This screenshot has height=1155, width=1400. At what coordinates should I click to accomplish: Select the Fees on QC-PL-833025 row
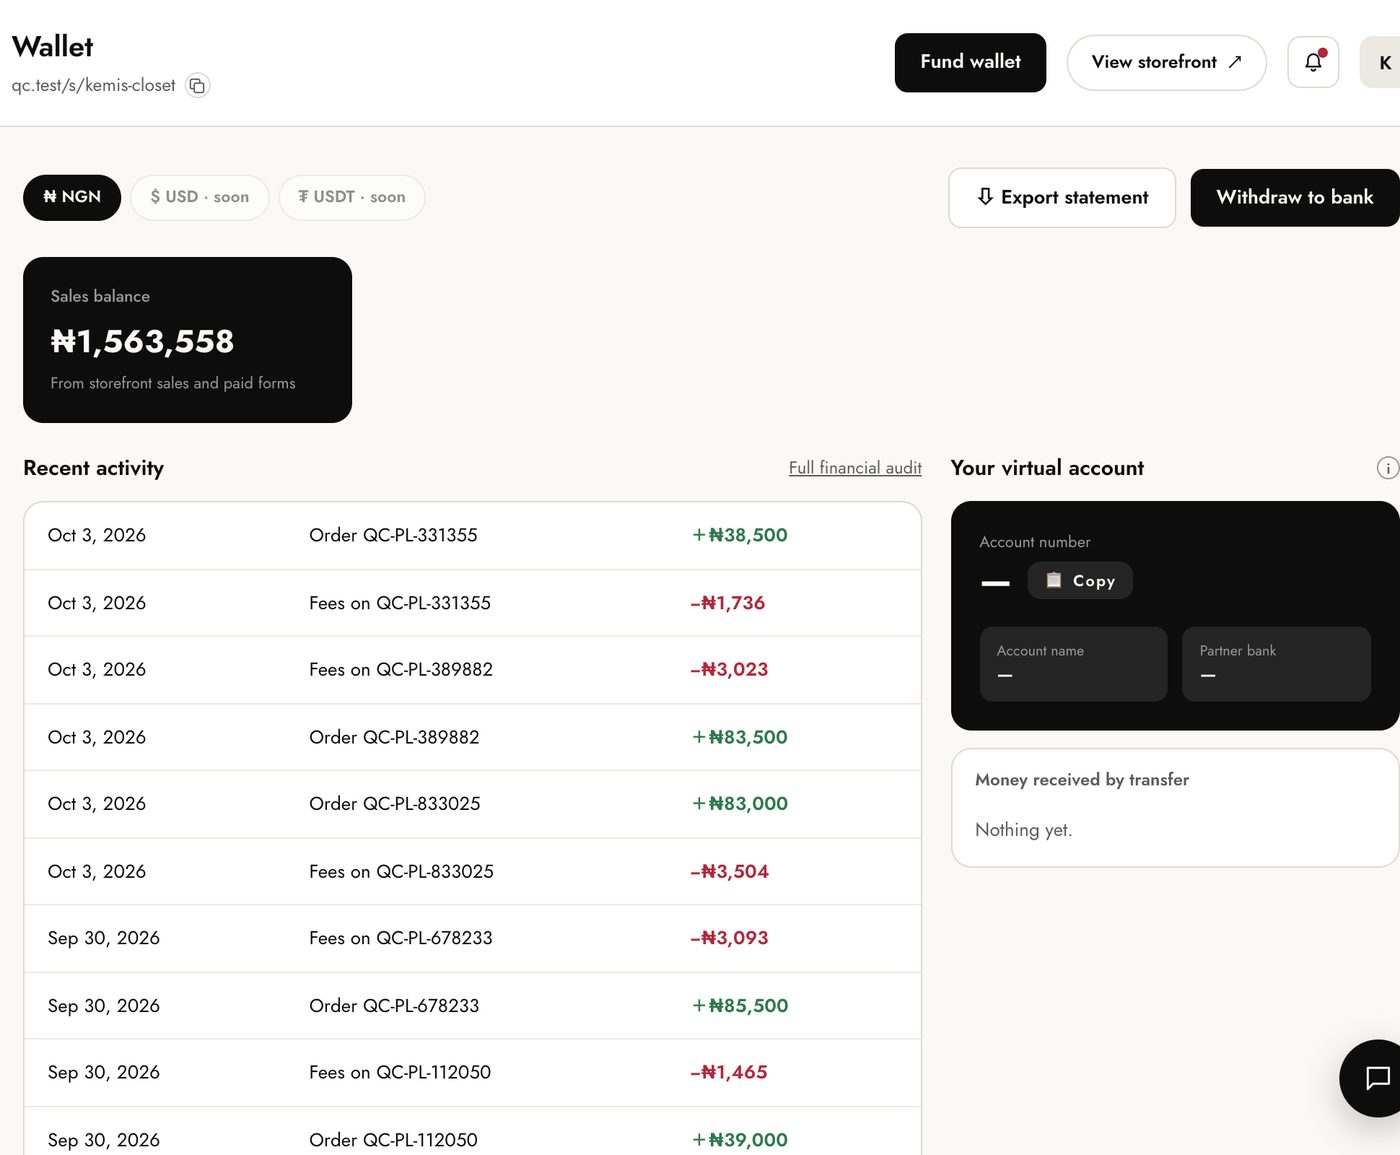pyautogui.click(x=472, y=871)
